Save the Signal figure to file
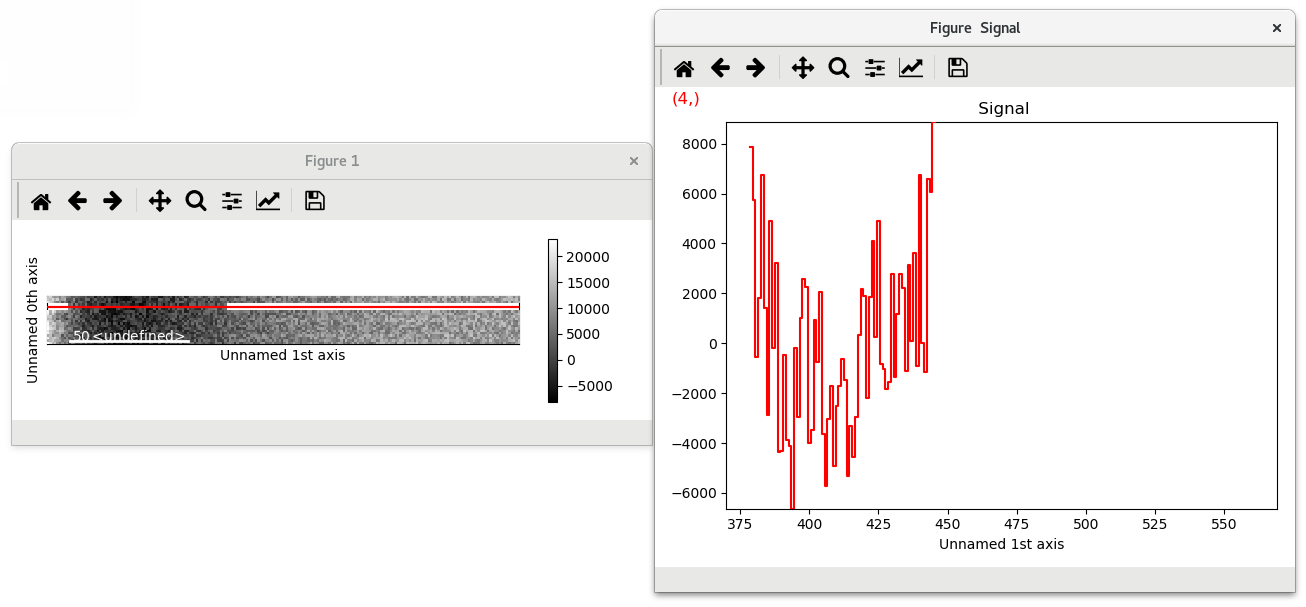This screenshot has width=1306, height=607. tap(957, 67)
